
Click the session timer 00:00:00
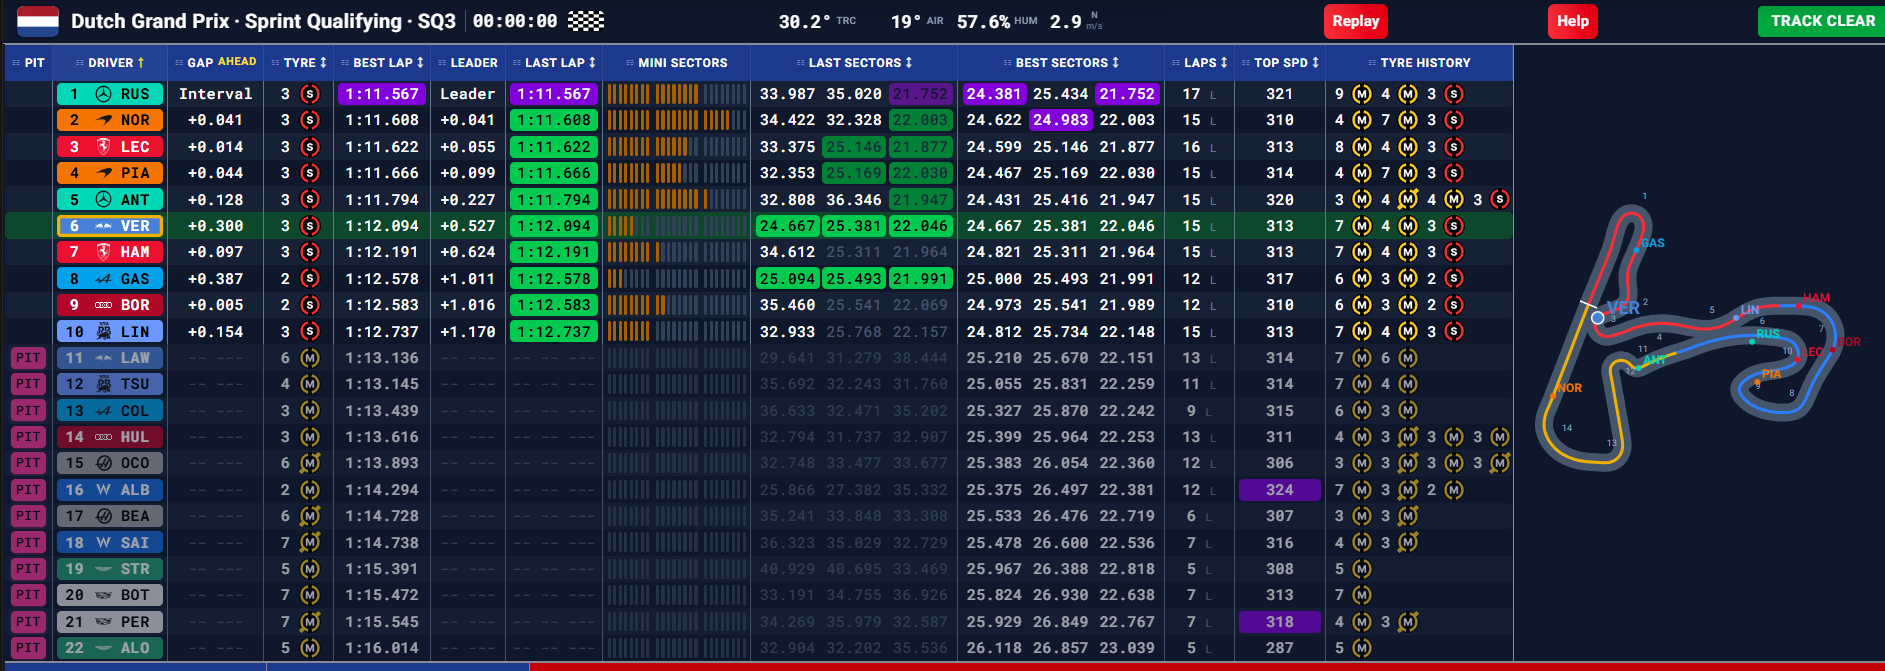click(x=515, y=21)
